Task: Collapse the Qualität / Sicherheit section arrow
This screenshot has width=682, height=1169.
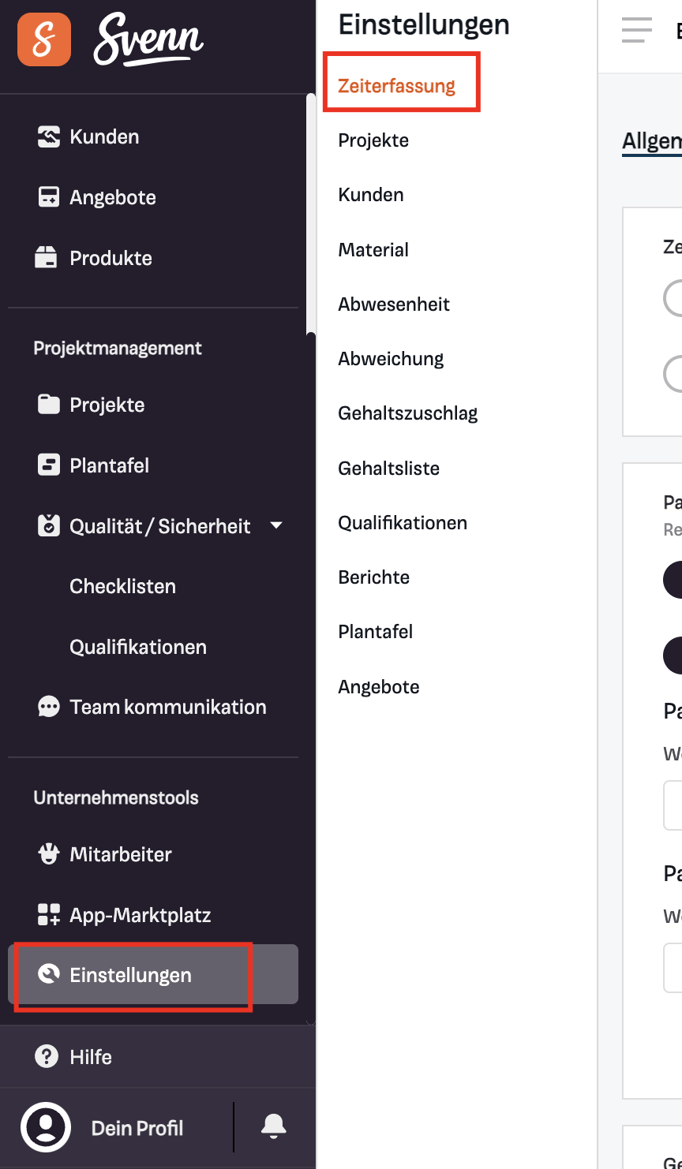Action: point(276,526)
